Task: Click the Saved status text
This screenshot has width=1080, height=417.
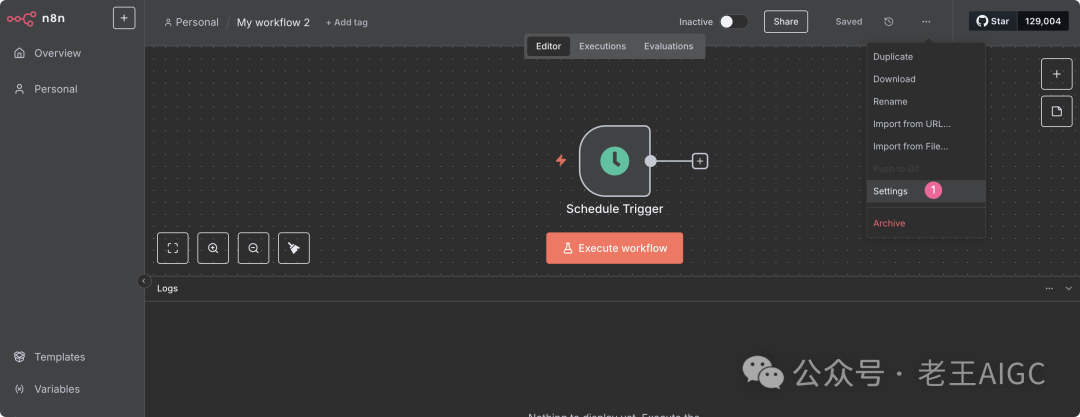Action: 849,22
